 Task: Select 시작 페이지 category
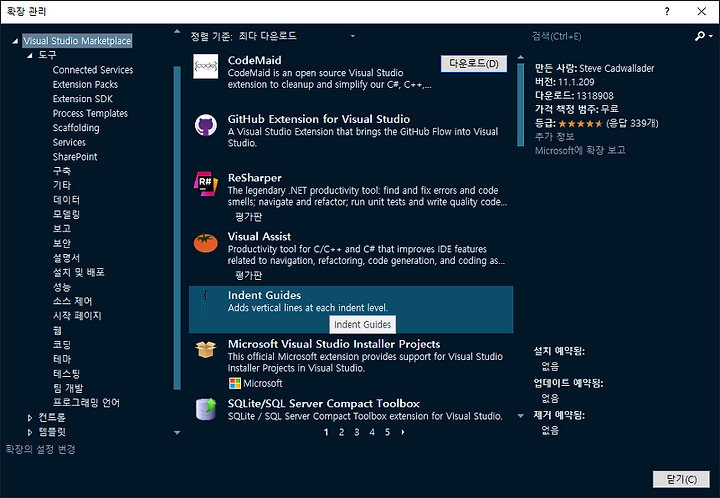77,316
